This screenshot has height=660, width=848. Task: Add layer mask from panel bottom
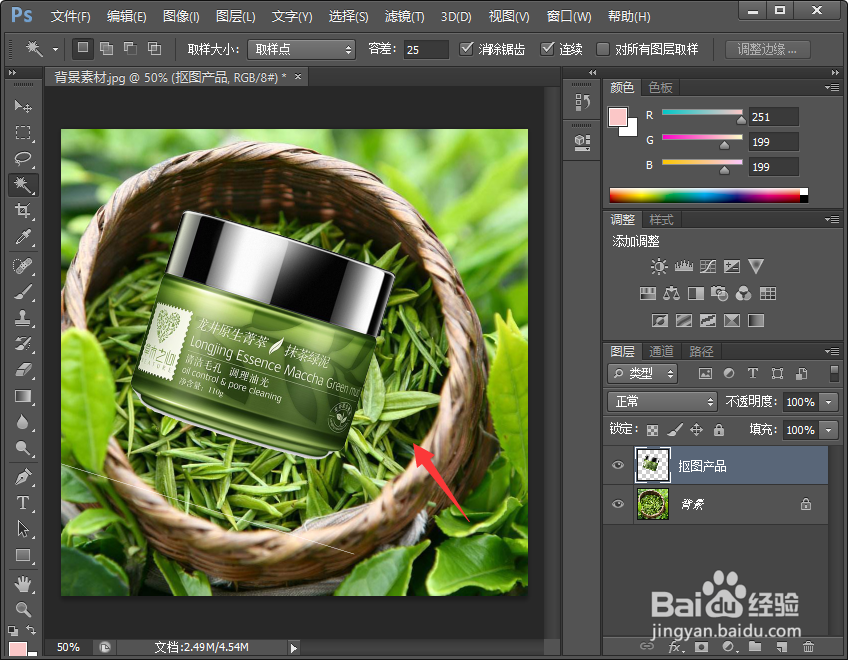pyautogui.click(x=701, y=646)
